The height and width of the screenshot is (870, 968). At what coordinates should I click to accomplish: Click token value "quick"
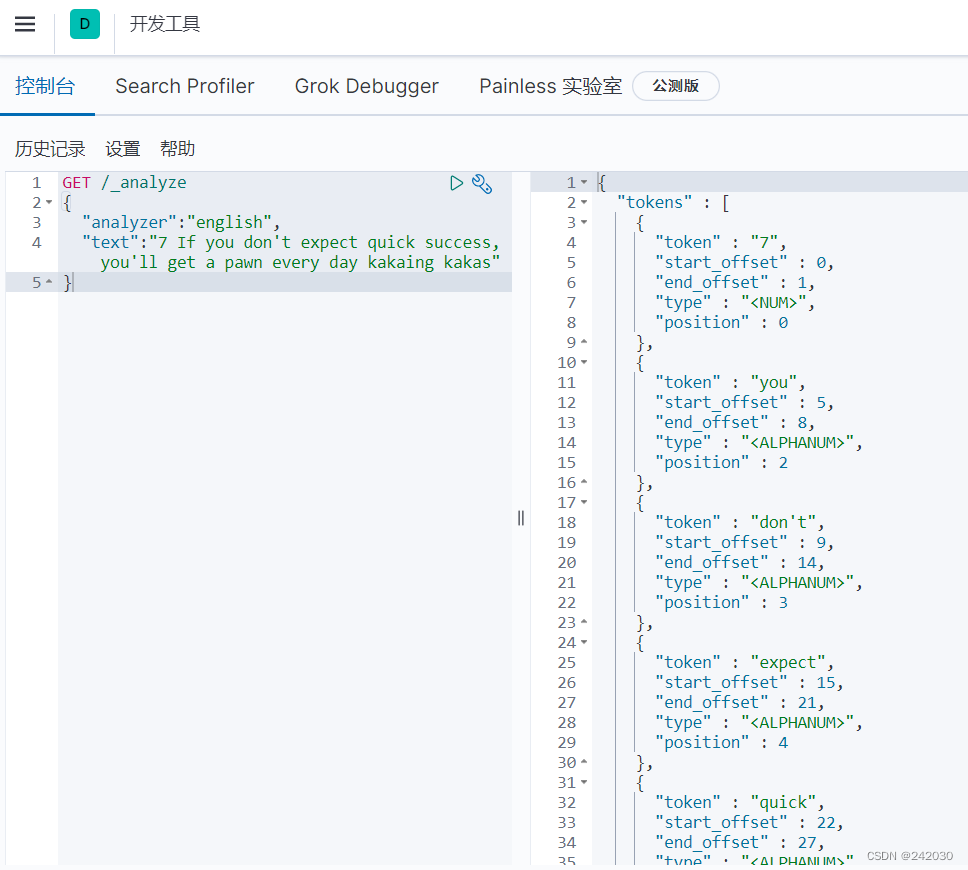click(783, 803)
